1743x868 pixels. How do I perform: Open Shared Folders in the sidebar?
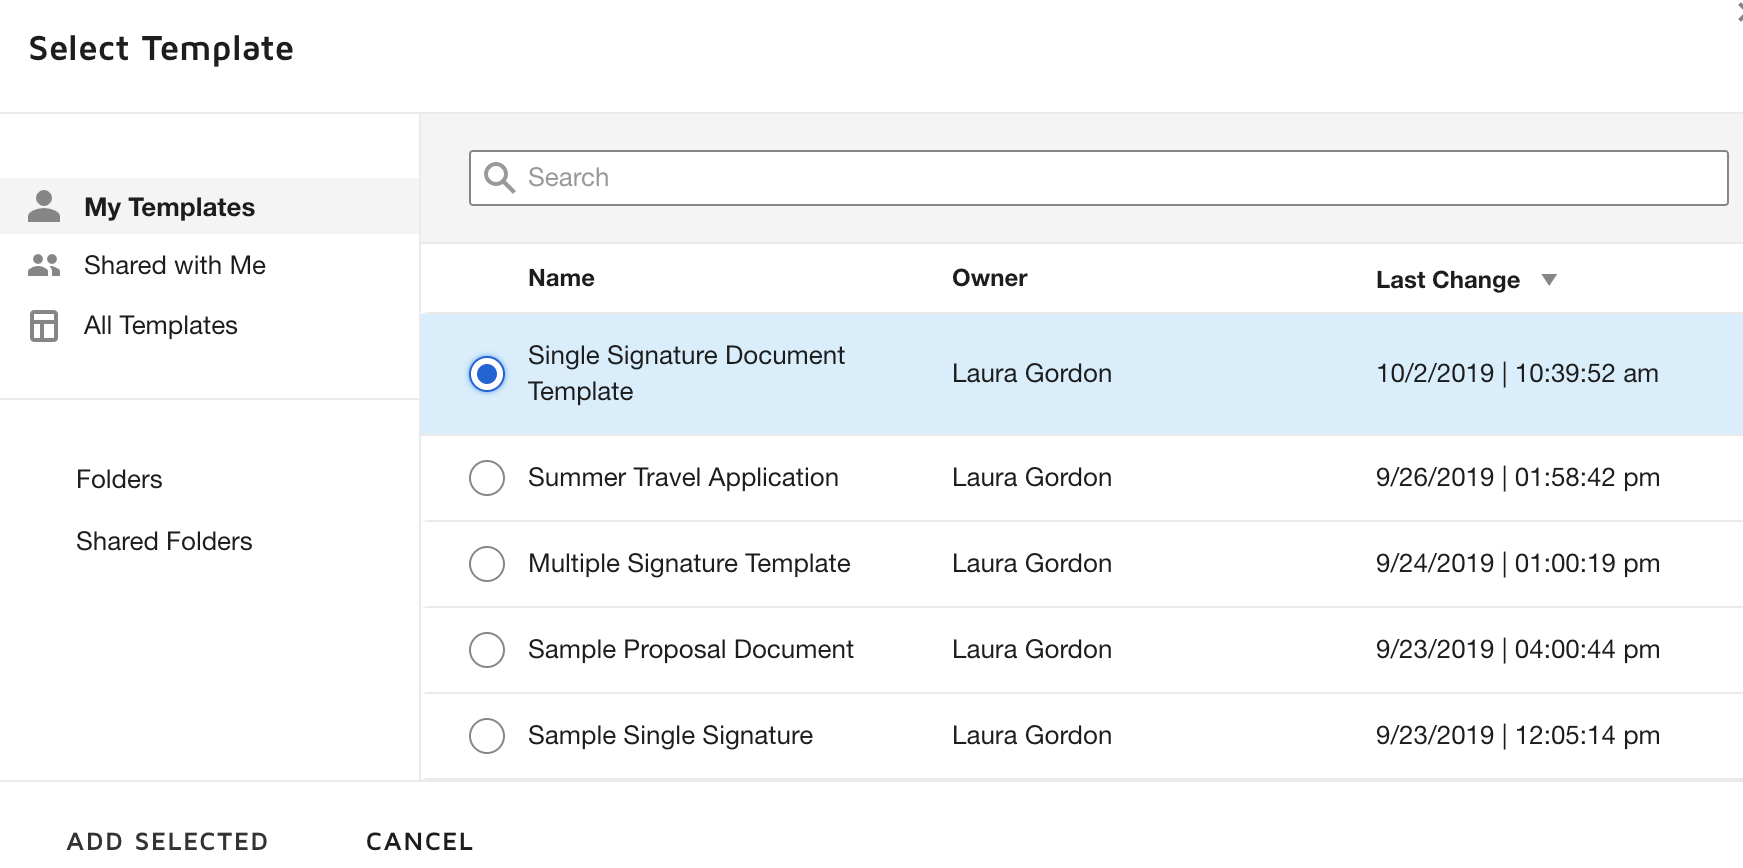tap(164, 541)
